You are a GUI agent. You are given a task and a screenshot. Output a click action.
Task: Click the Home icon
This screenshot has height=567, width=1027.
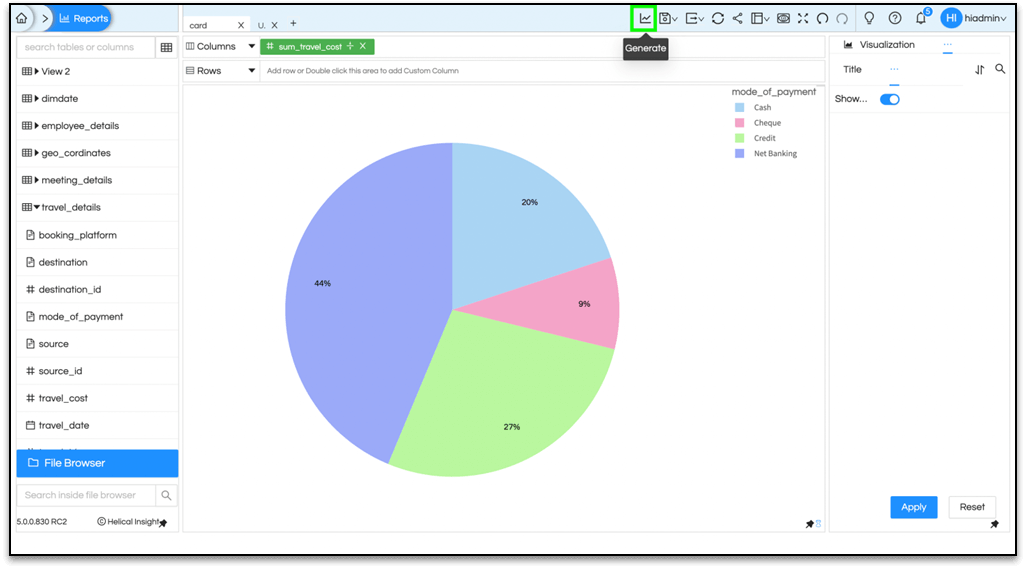[x=22, y=18]
